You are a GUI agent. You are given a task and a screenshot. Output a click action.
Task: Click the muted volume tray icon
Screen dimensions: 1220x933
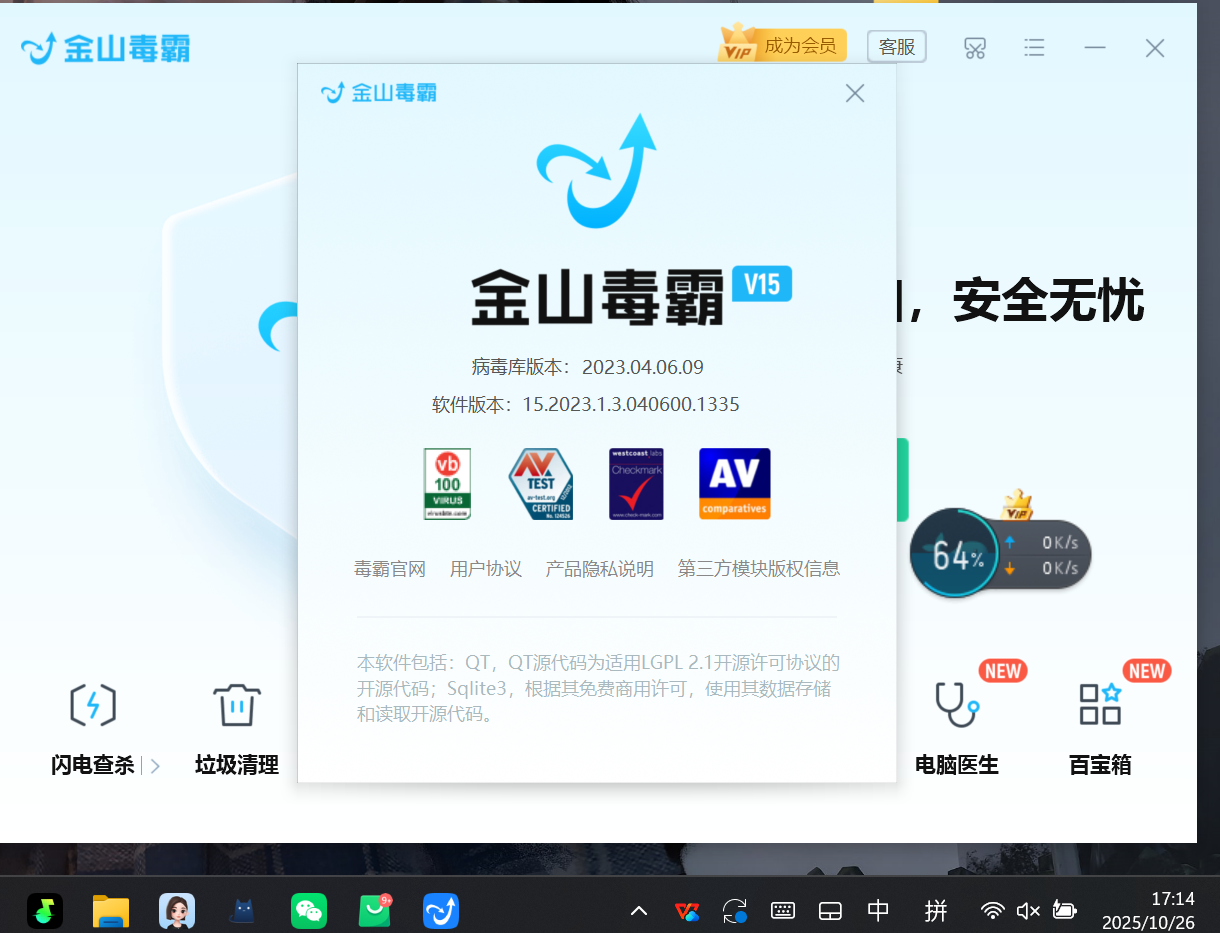click(1028, 911)
